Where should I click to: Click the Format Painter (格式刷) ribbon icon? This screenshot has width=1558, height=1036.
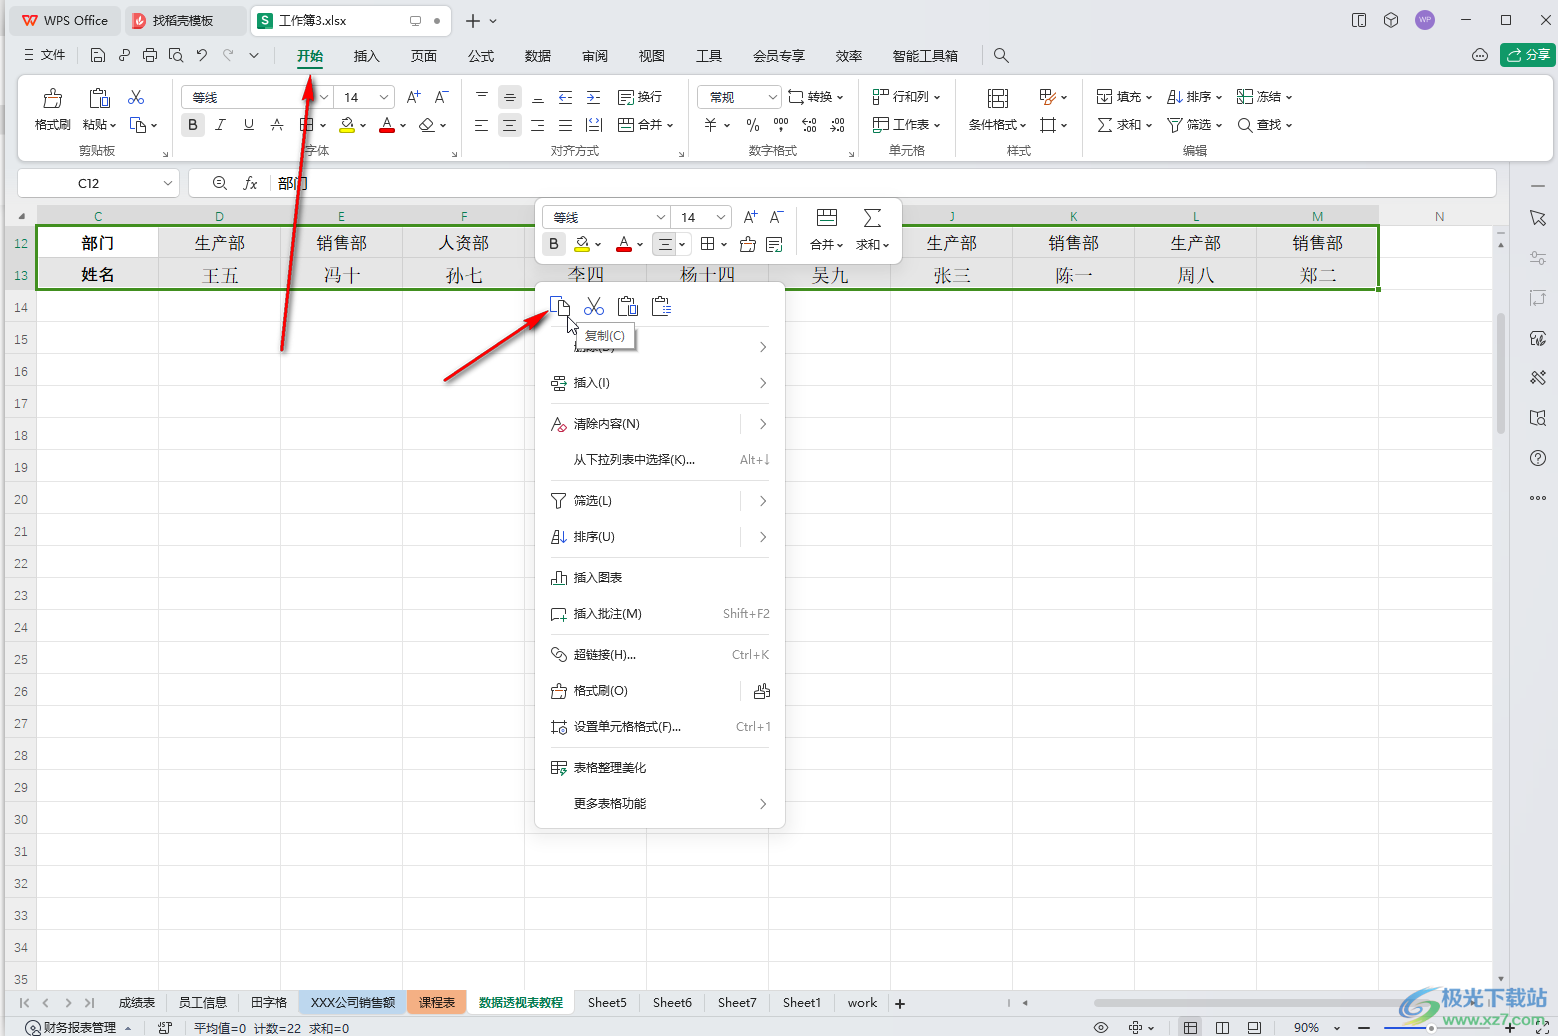[x=52, y=98]
